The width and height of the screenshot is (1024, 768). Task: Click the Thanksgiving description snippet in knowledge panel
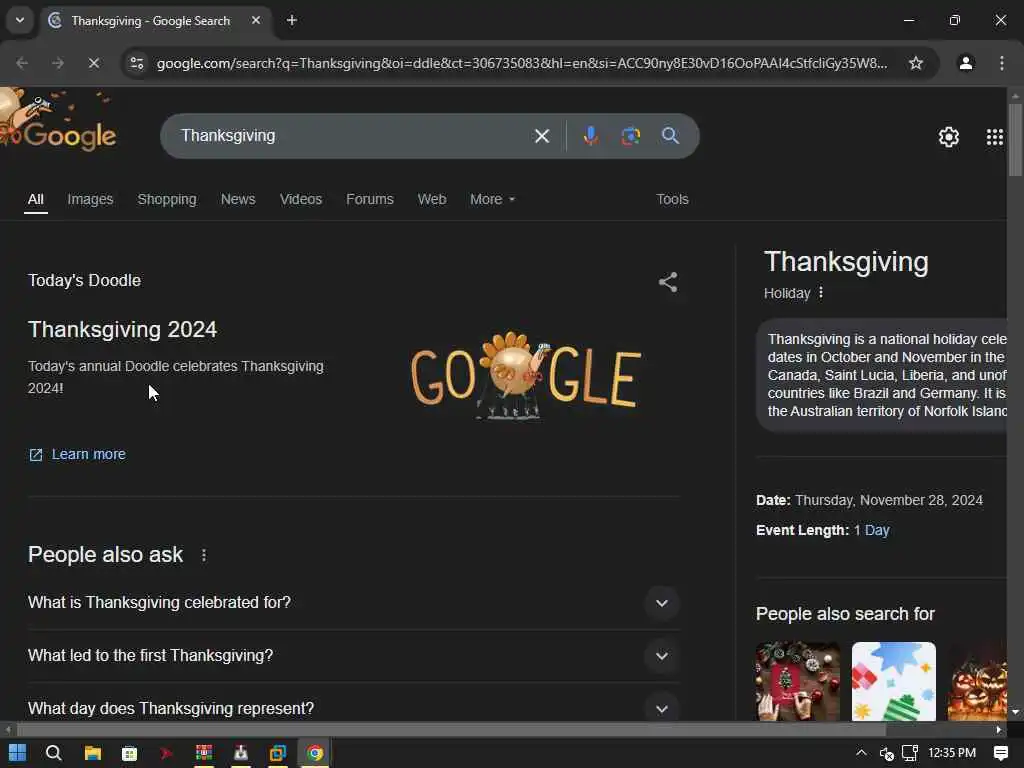tap(887, 375)
